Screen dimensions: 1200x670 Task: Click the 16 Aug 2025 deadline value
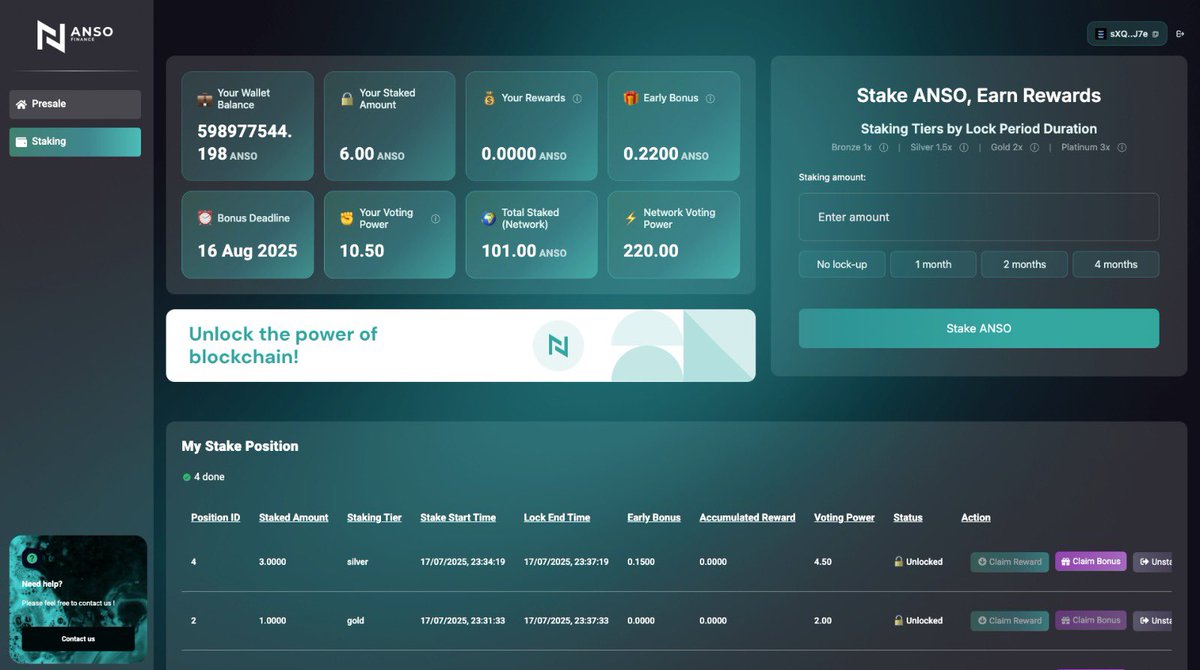click(247, 251)
